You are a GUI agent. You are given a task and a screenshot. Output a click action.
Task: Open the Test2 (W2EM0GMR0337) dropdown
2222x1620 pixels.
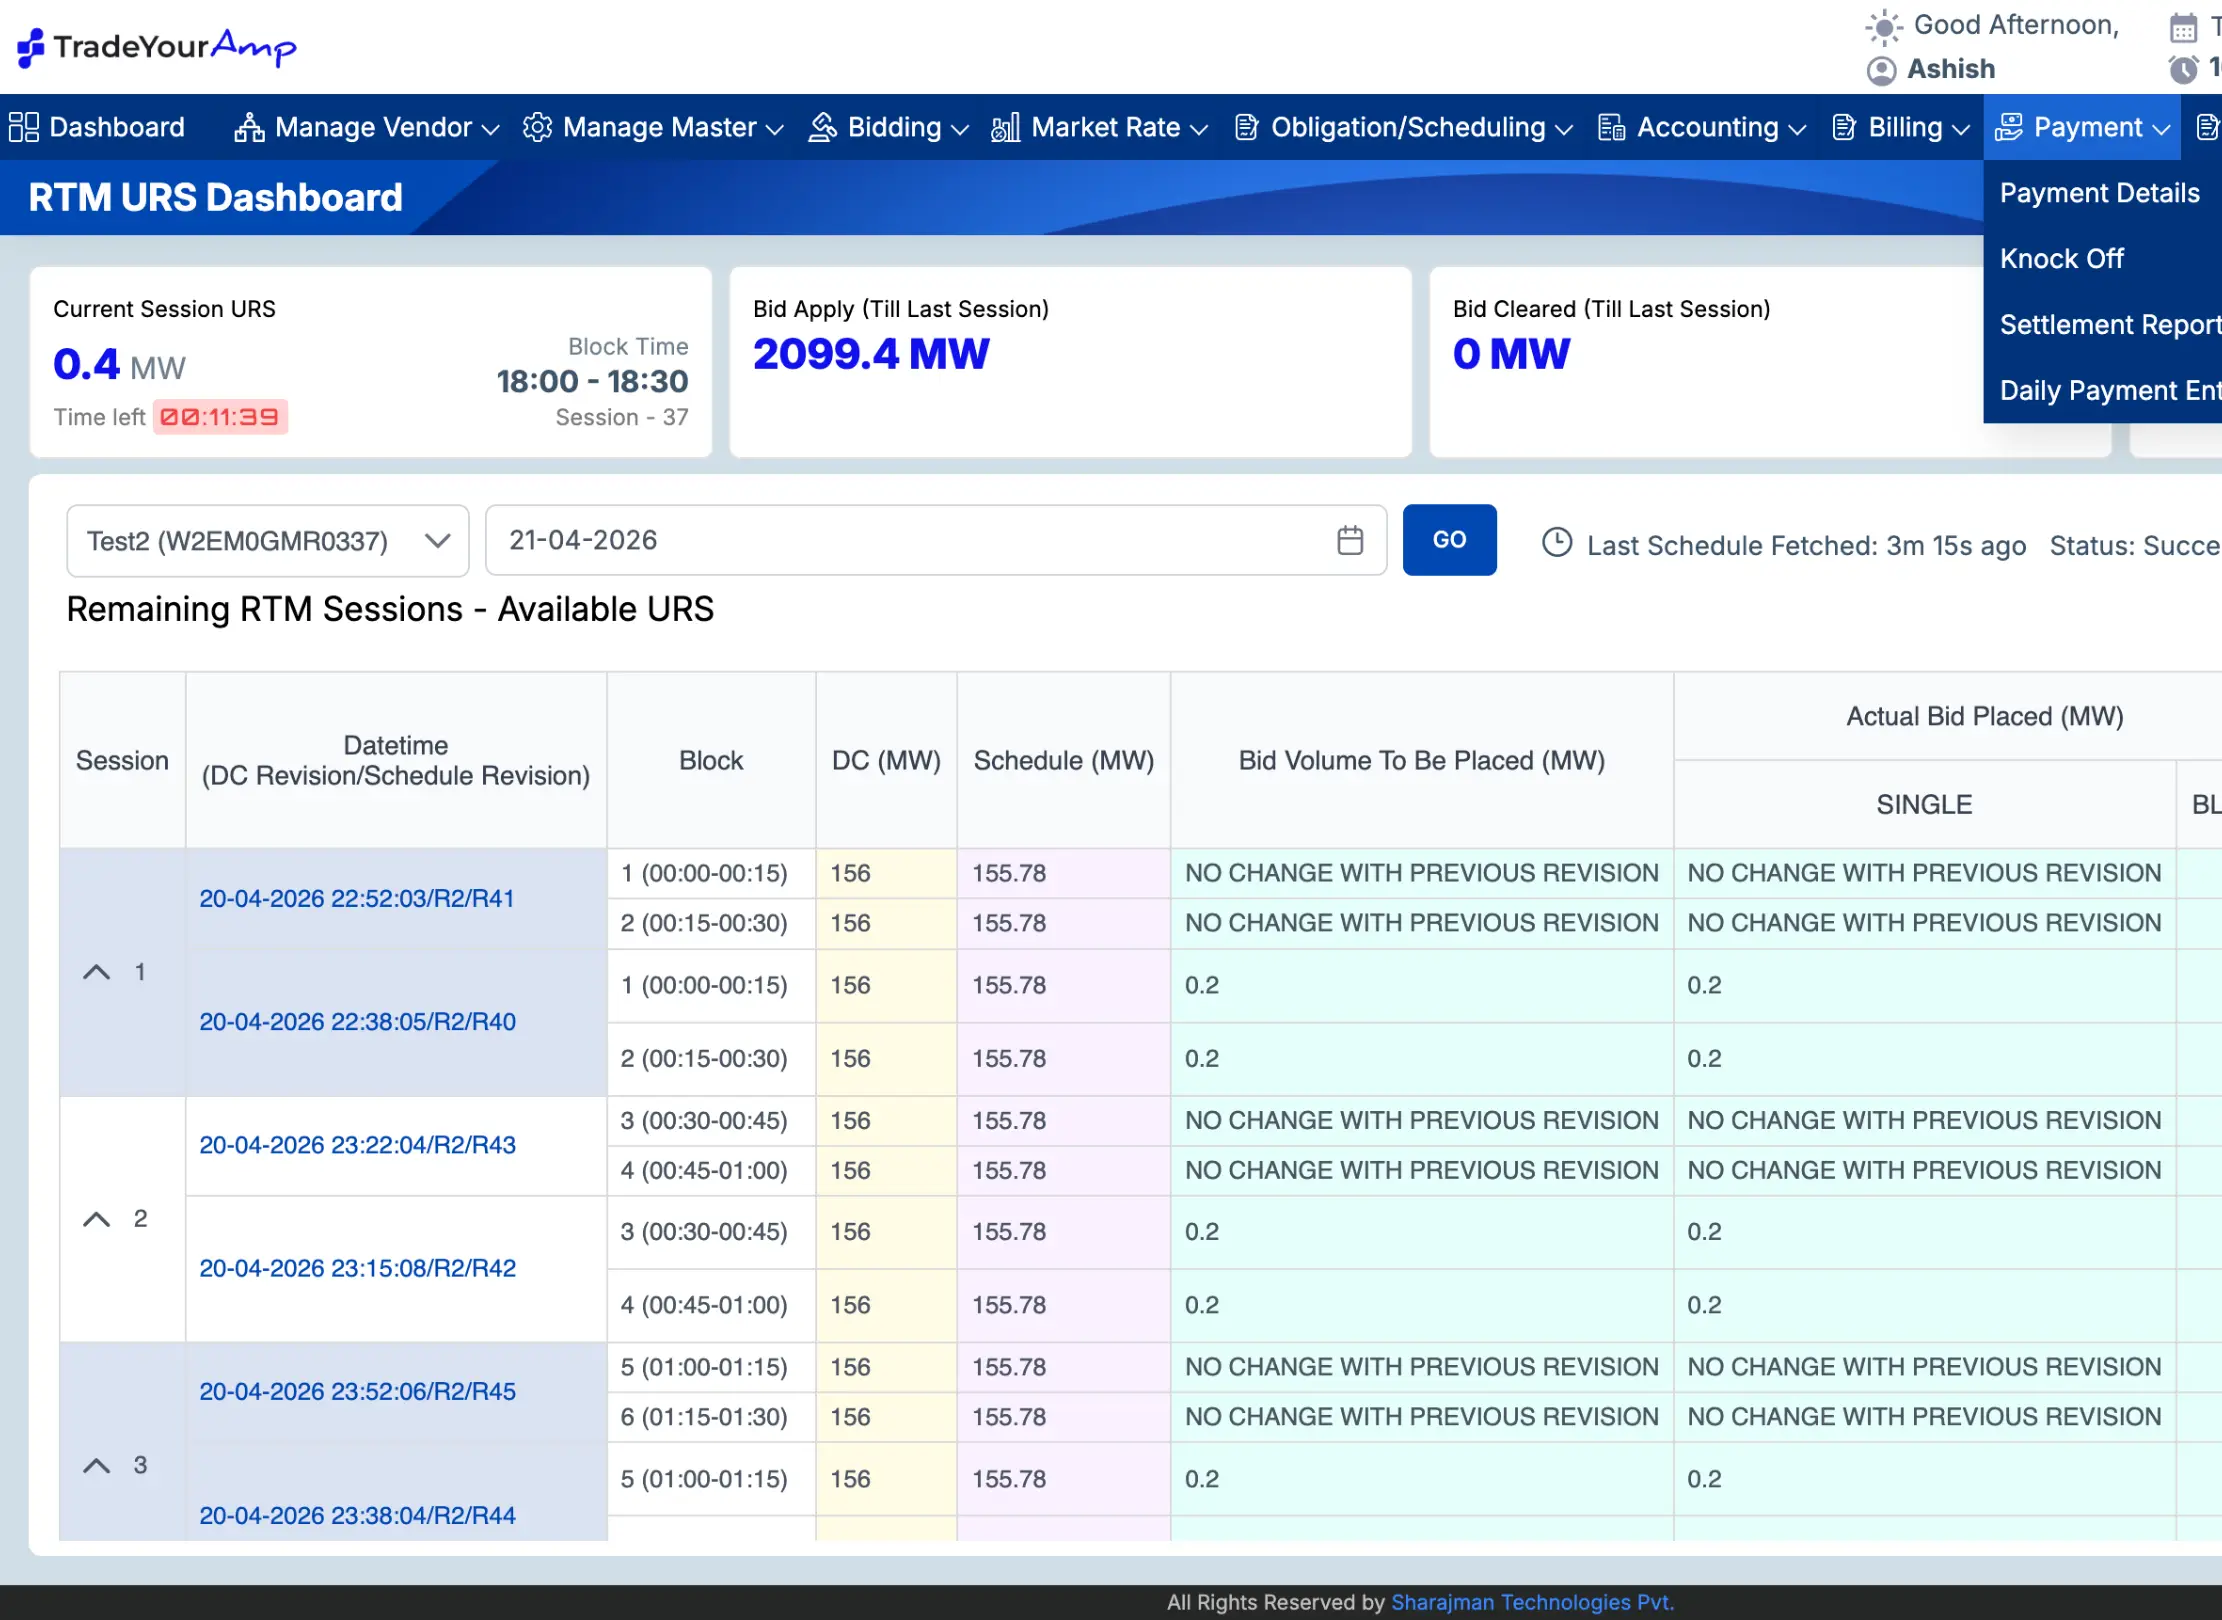tap(267, 541)
